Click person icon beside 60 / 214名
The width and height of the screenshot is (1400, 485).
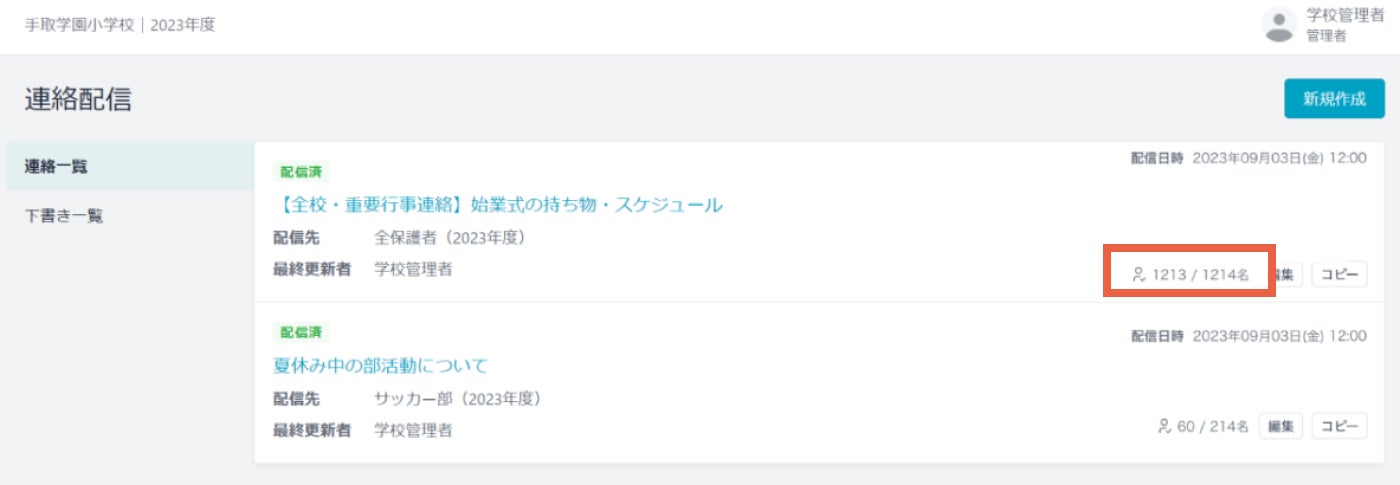1164,426
